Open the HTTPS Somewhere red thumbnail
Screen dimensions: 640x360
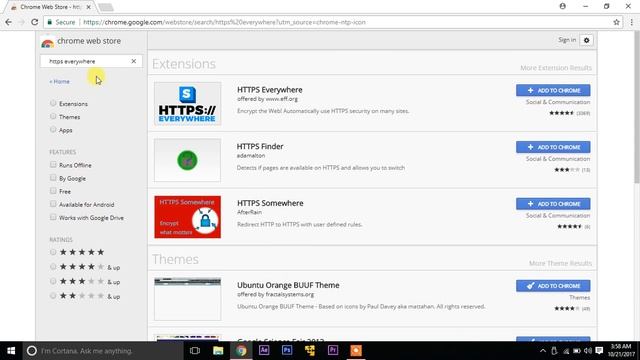click(187, 217)
